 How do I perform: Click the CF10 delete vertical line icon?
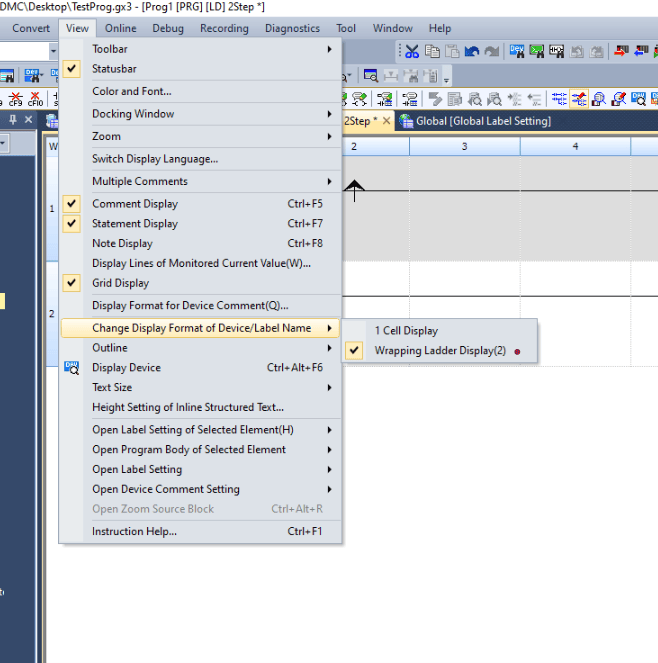[x=36, y=99]
